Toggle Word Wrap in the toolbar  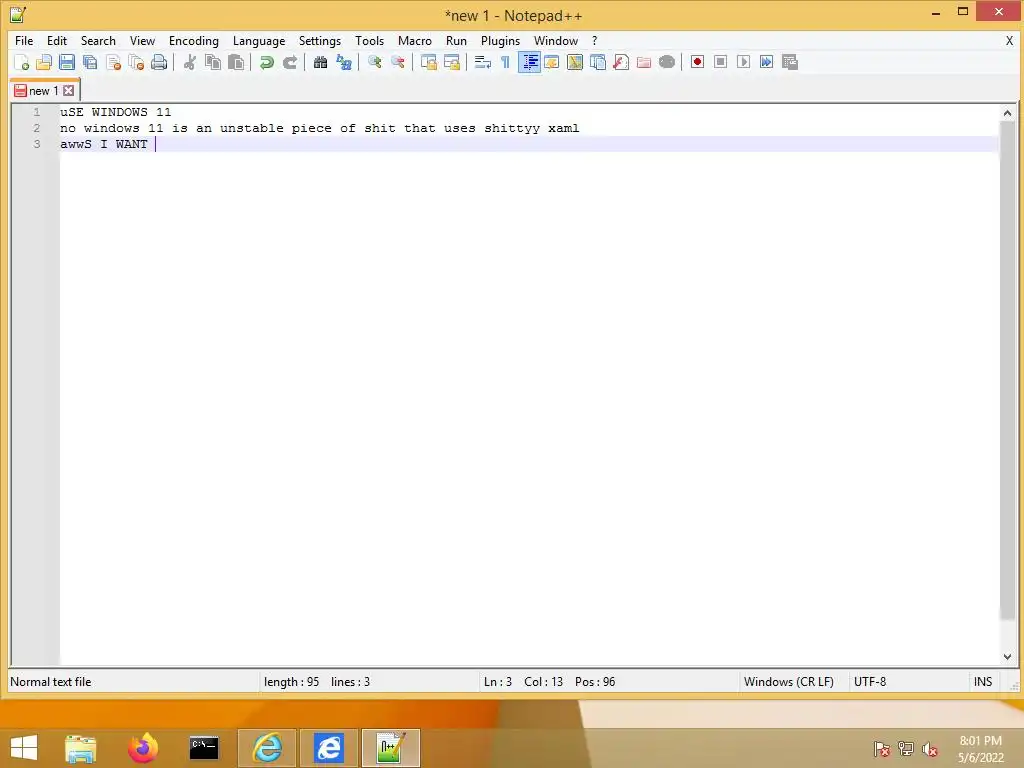click(x=483, y=62)
